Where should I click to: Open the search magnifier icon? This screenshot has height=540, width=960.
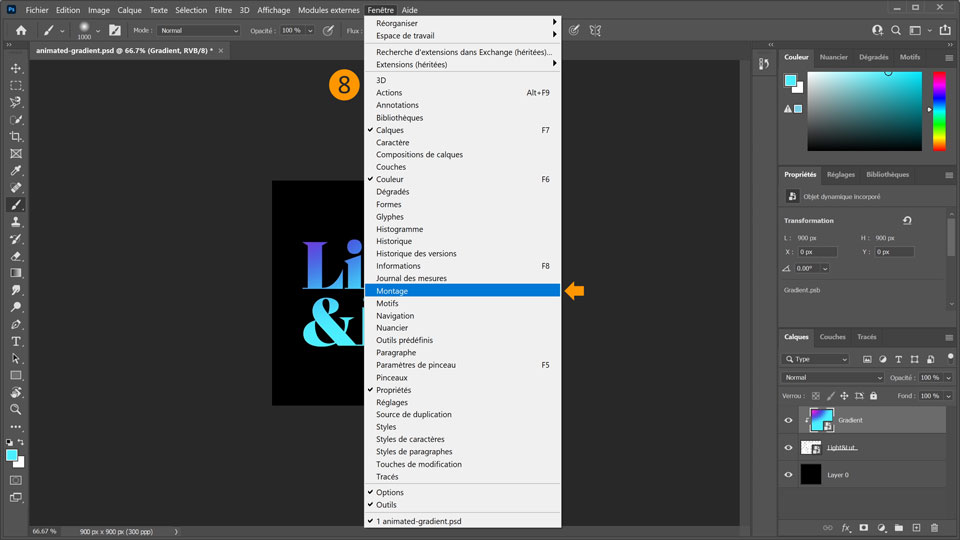click(896, 30)
